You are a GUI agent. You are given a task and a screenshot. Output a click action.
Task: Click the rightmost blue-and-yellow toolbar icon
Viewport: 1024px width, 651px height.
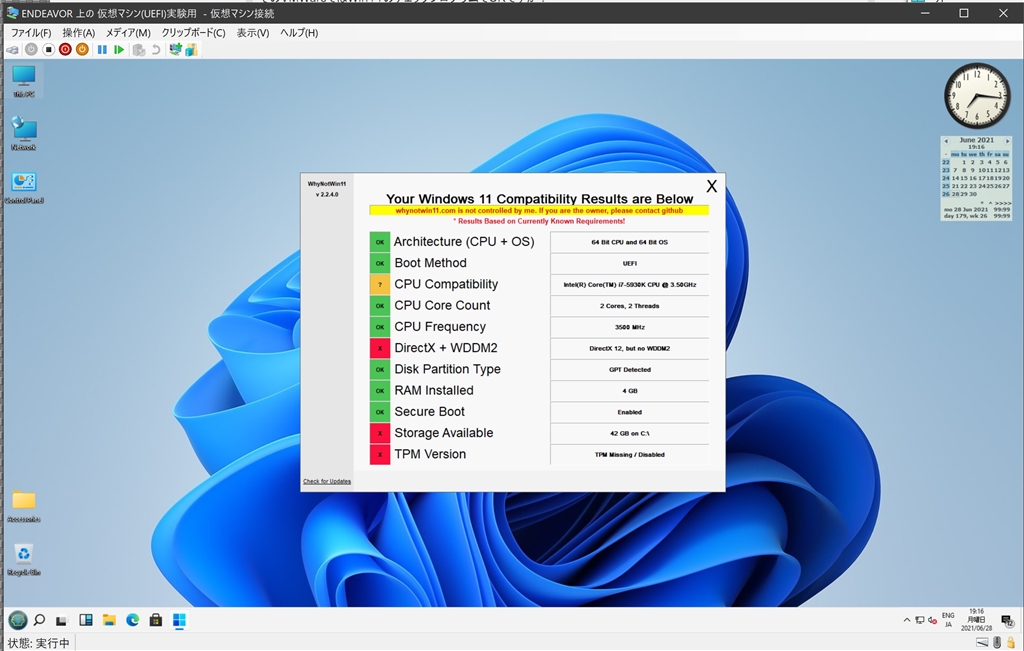point(191,50)
